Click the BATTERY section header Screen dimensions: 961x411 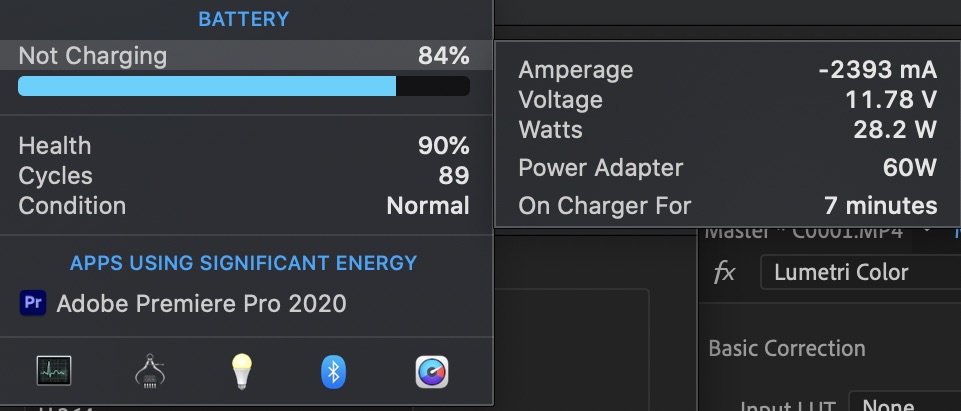pyautogui.click(x=244, y=19)
